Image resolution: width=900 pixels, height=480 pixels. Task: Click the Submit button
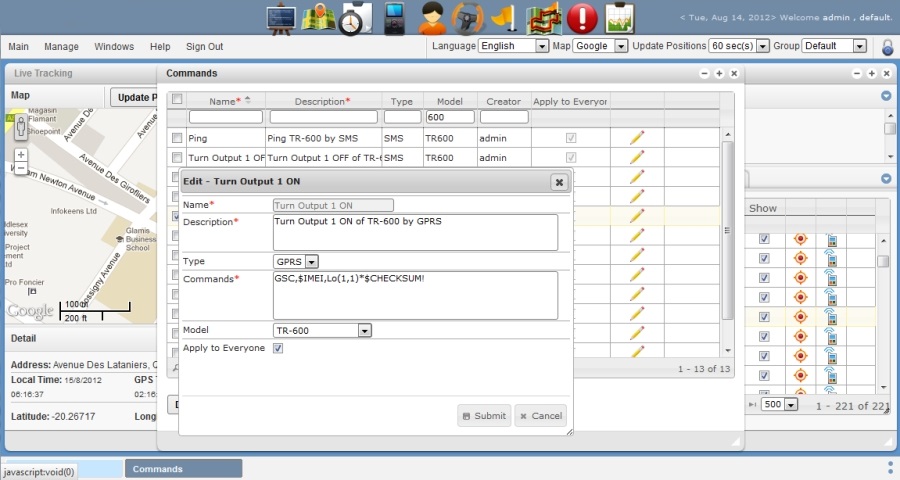(484, 415)
